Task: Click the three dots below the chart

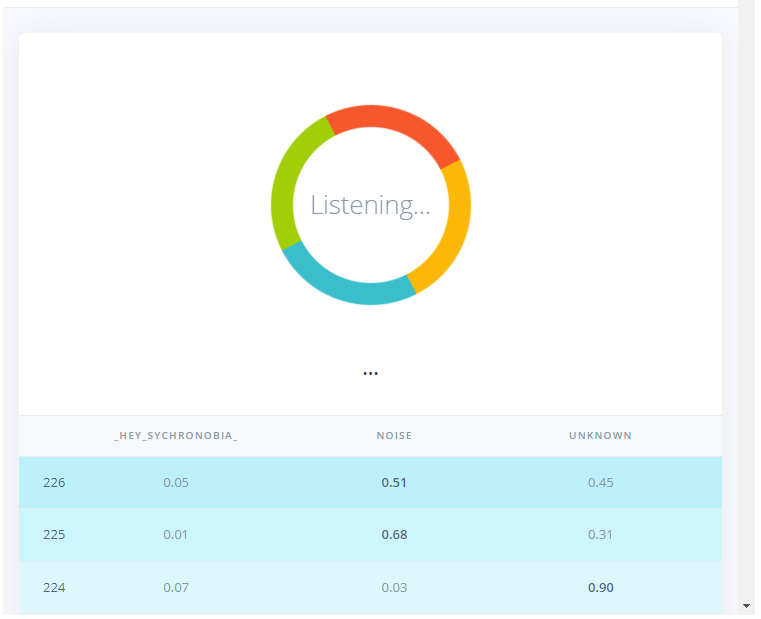Action: [370, 373]
